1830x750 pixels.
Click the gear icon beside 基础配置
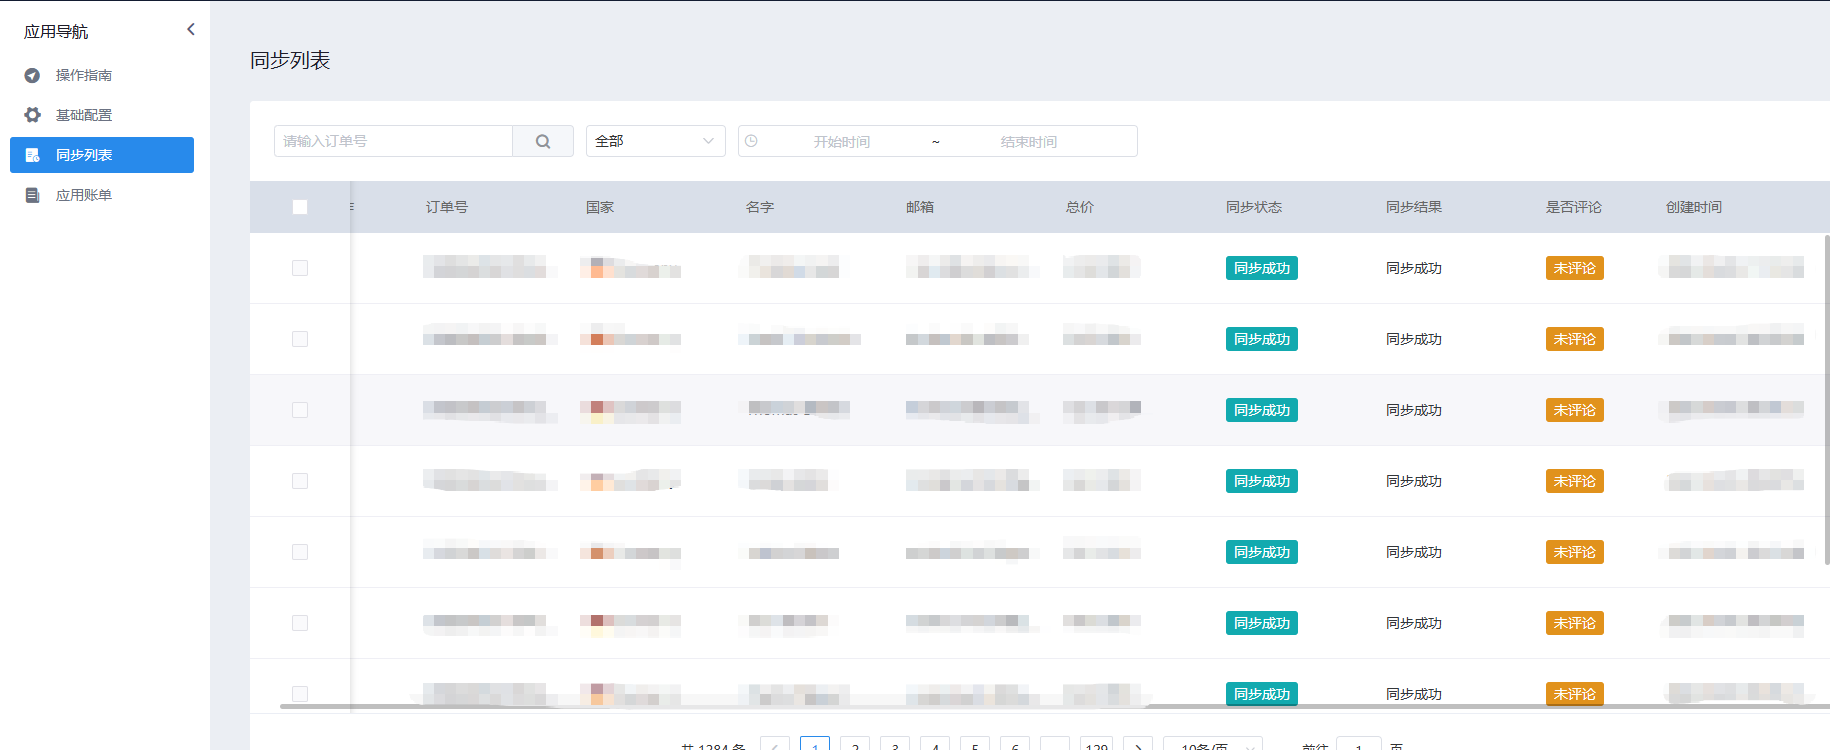click(x=32, y=115)
